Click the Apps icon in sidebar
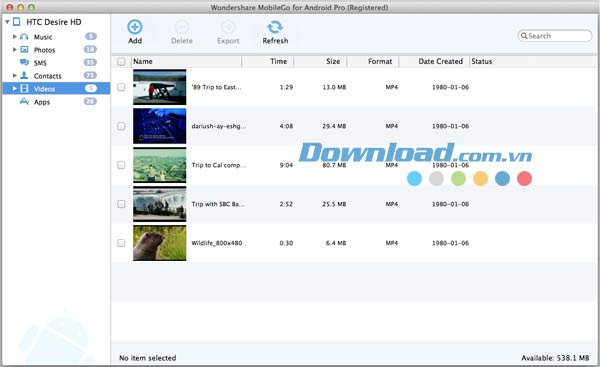600x367 pixels. [24, 101]
